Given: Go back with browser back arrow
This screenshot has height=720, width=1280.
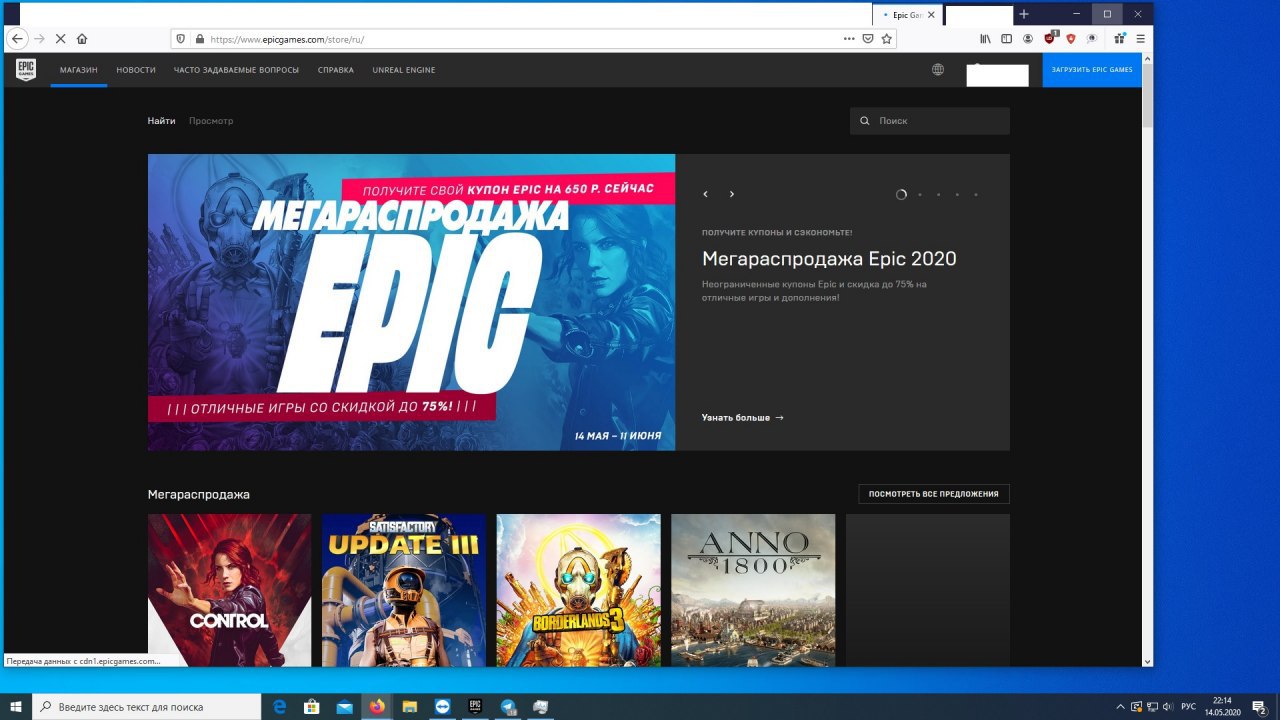Looking at the screenshot, I should [x=17, y=39].
